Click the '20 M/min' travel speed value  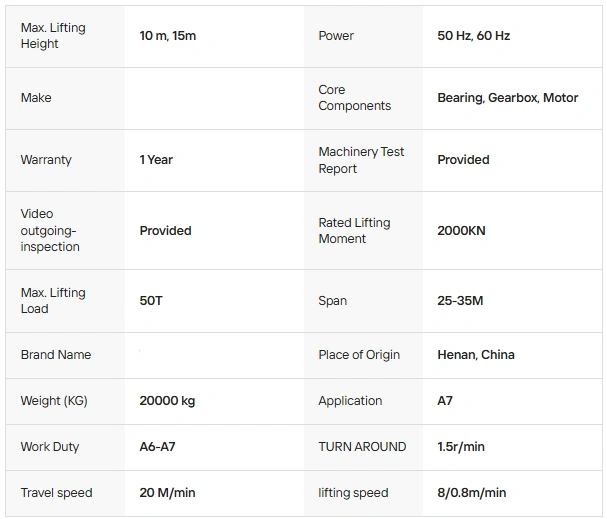coord(167,493)
